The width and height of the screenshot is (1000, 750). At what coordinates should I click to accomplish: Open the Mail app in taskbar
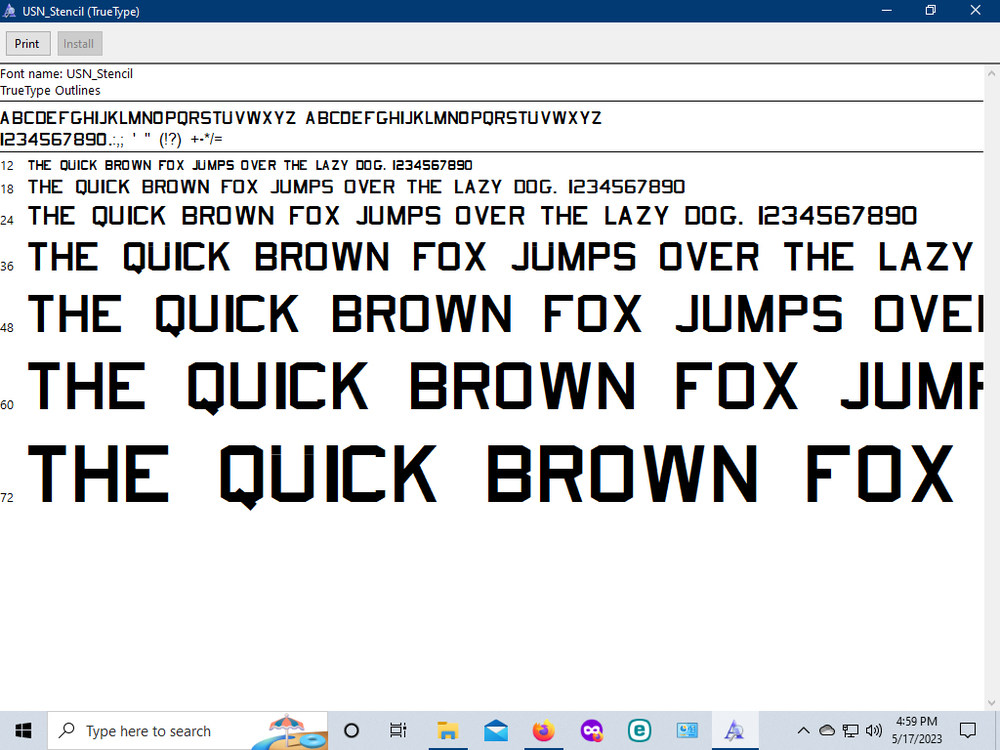[x=496, y=731]
